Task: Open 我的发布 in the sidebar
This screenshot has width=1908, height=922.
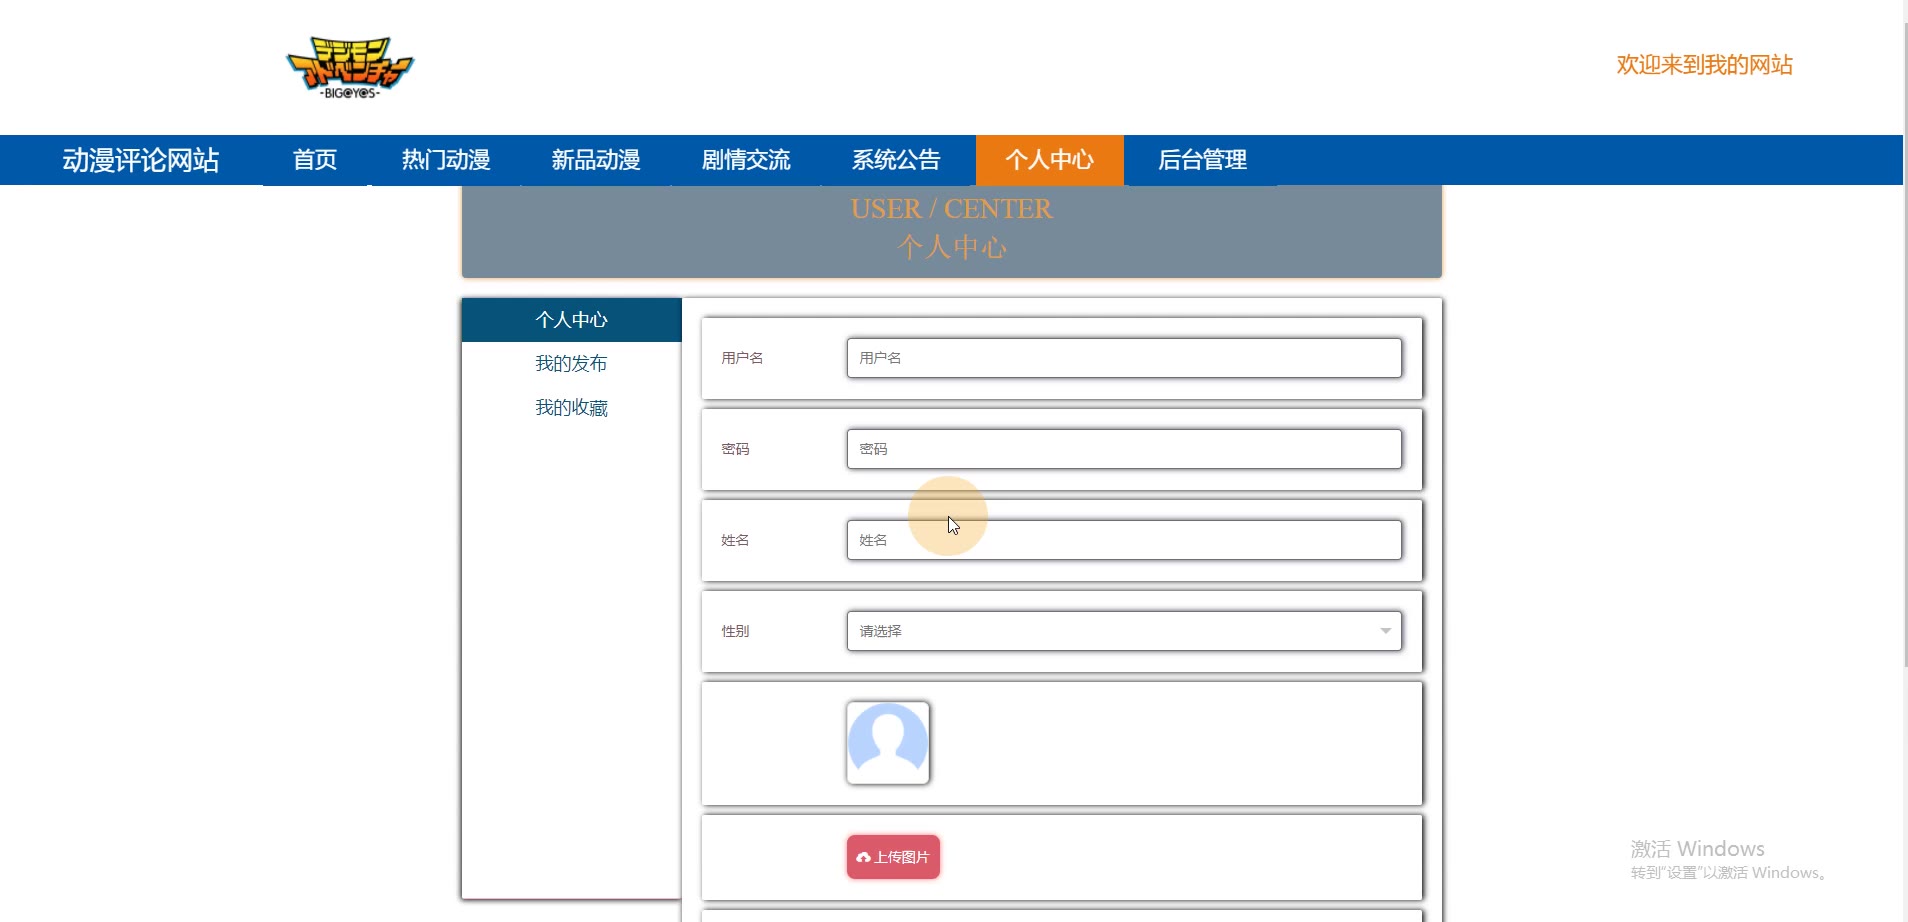Action: pos(571,364)
